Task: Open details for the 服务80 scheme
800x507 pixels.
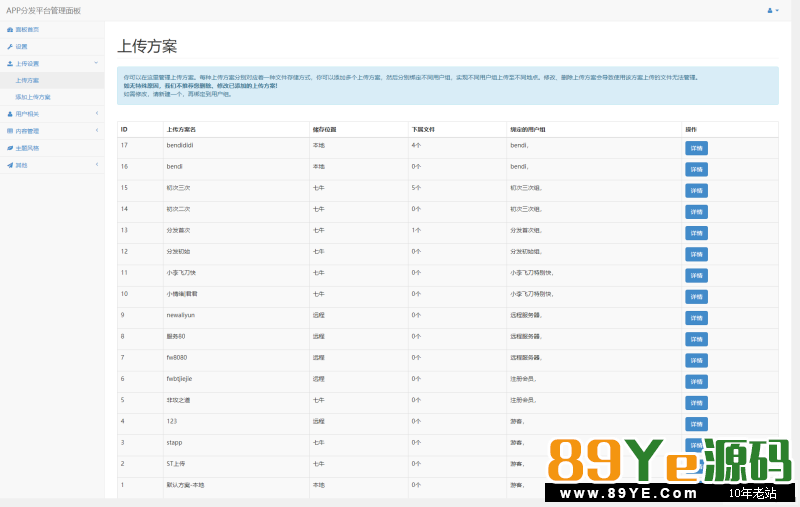Action: [696, 339]
